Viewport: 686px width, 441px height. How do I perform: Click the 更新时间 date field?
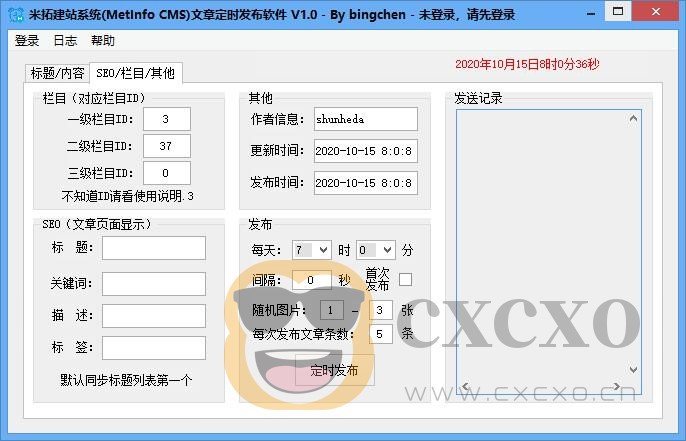pyautogui.click(x=366, y=151)
